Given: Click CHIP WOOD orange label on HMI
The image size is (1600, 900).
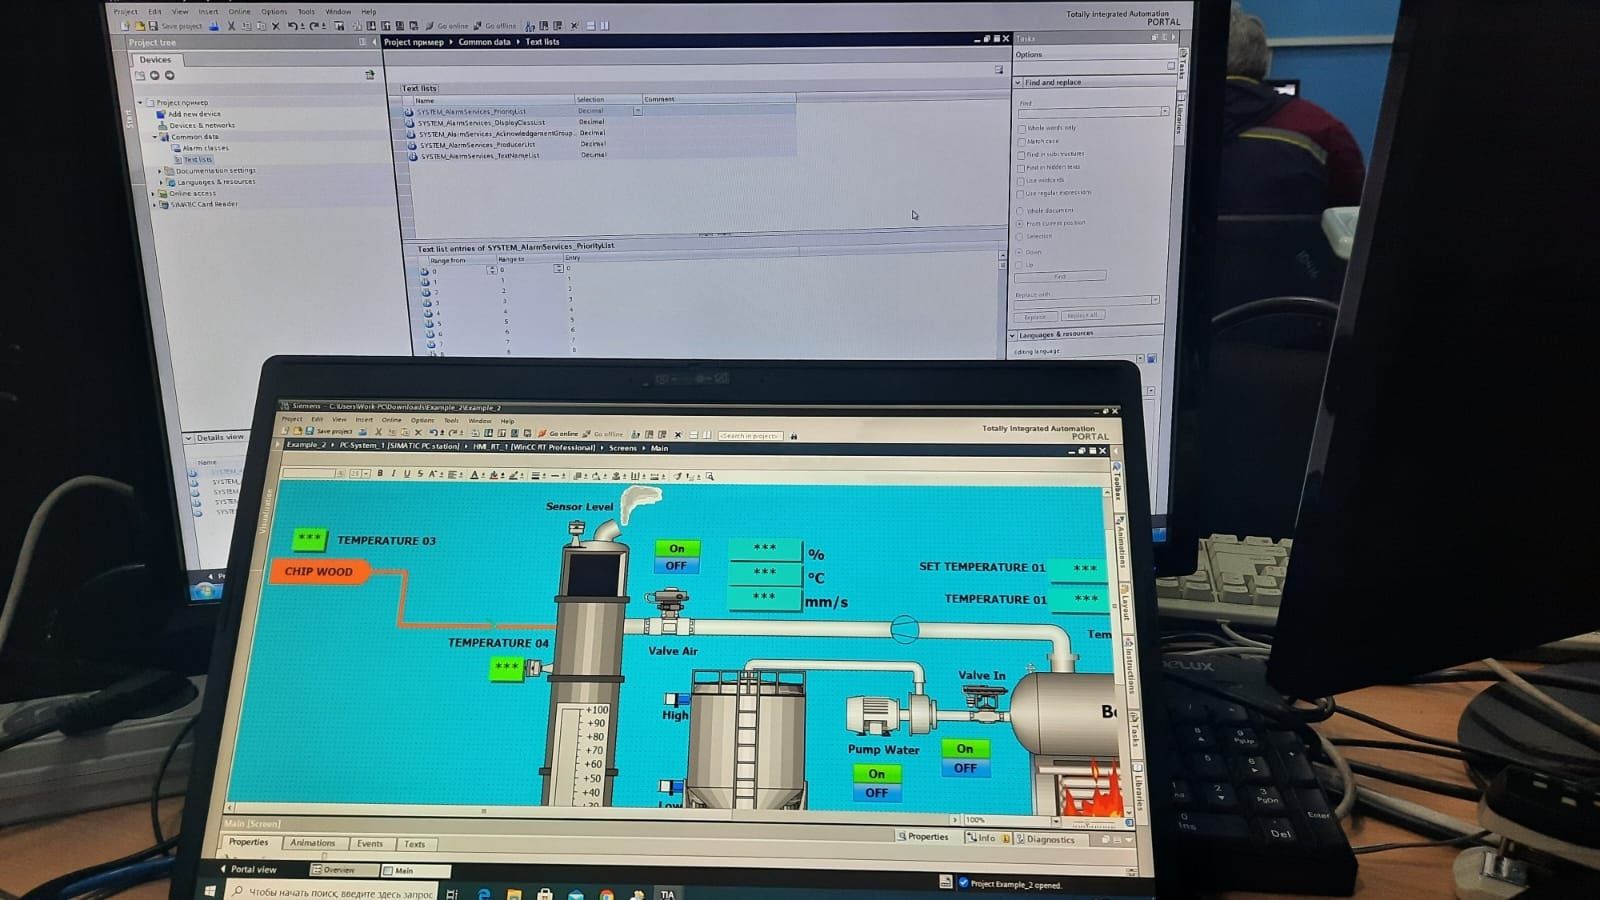Looking at the screenshot, I should click(319, 571).
